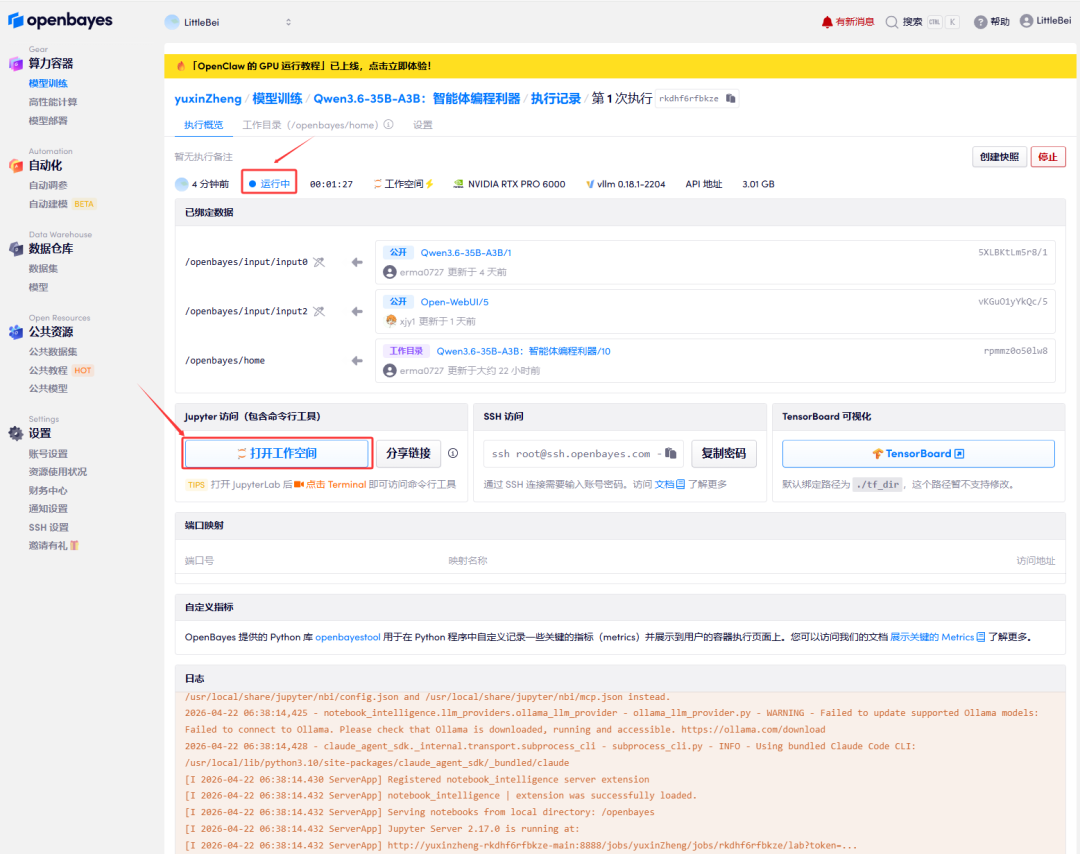Viewport: 1080px width, 854px height.
Task: Copy the execution ID rkdhf6rfbkze
Action: click(x=731, y=98)
